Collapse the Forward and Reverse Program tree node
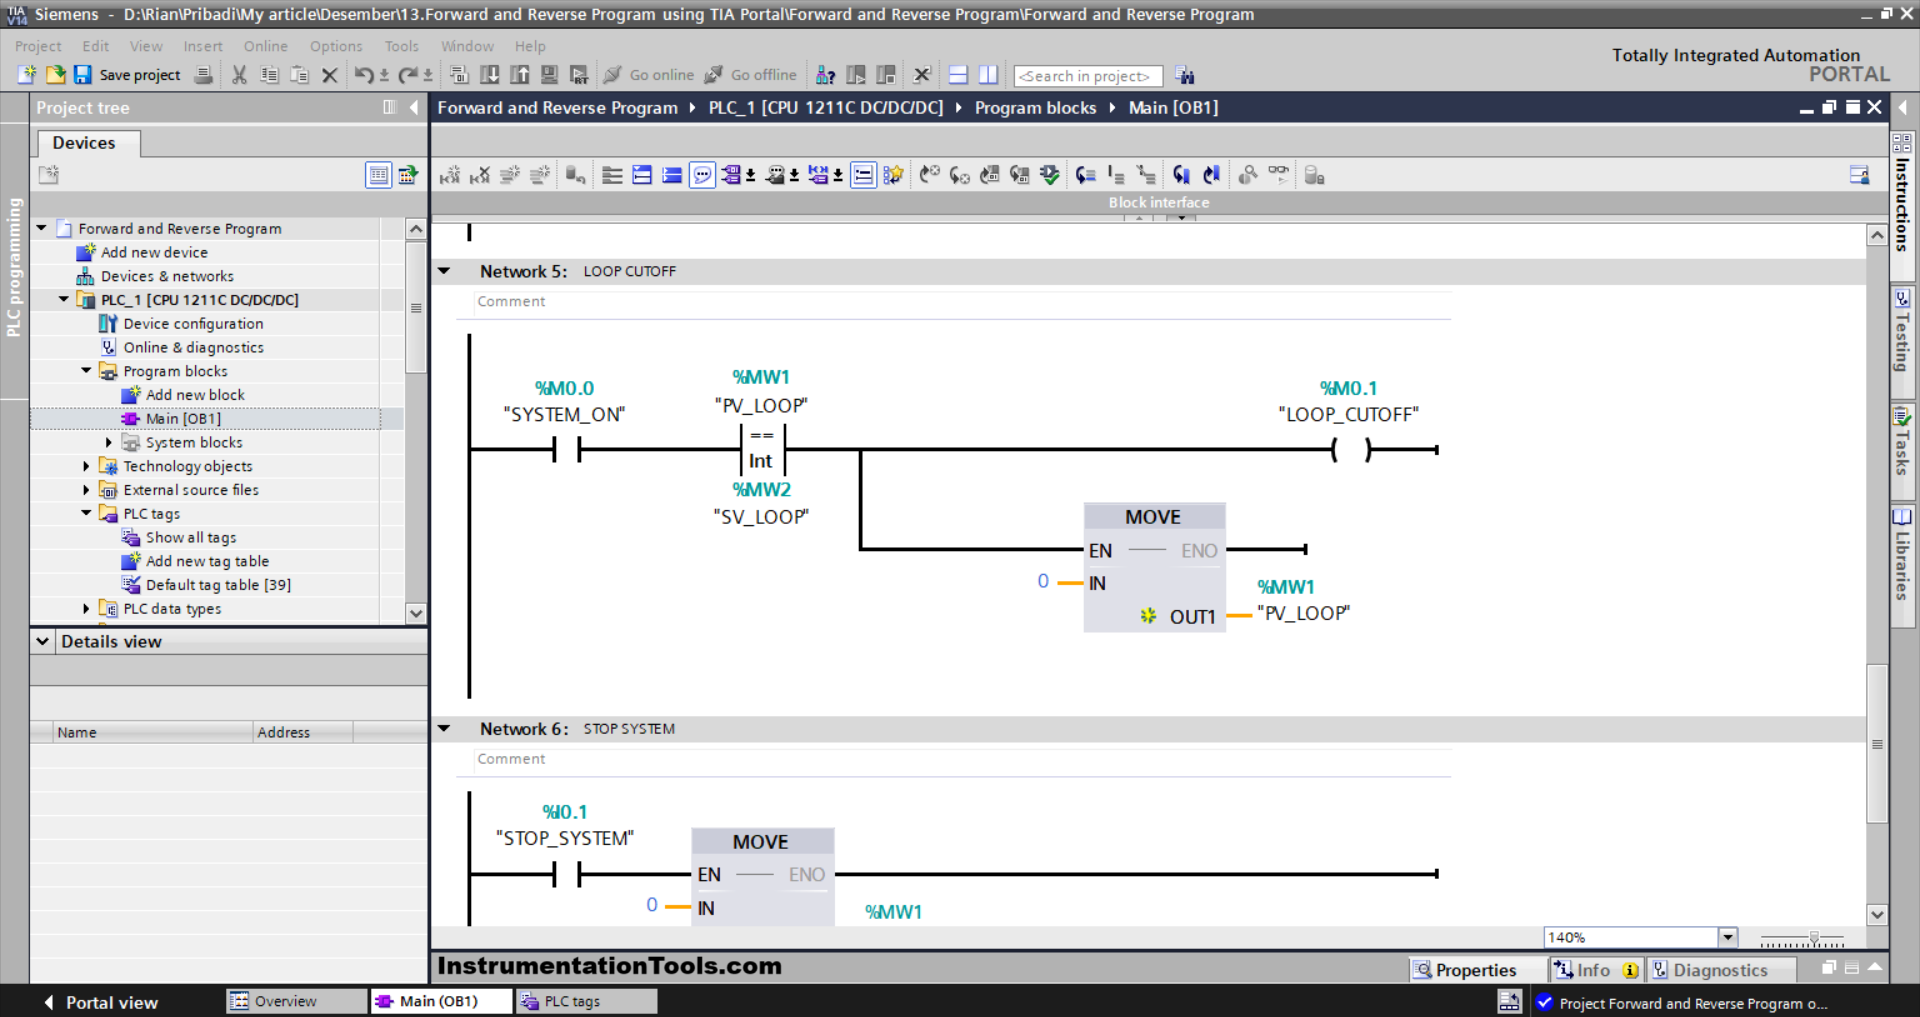 (x=42, y=228)
